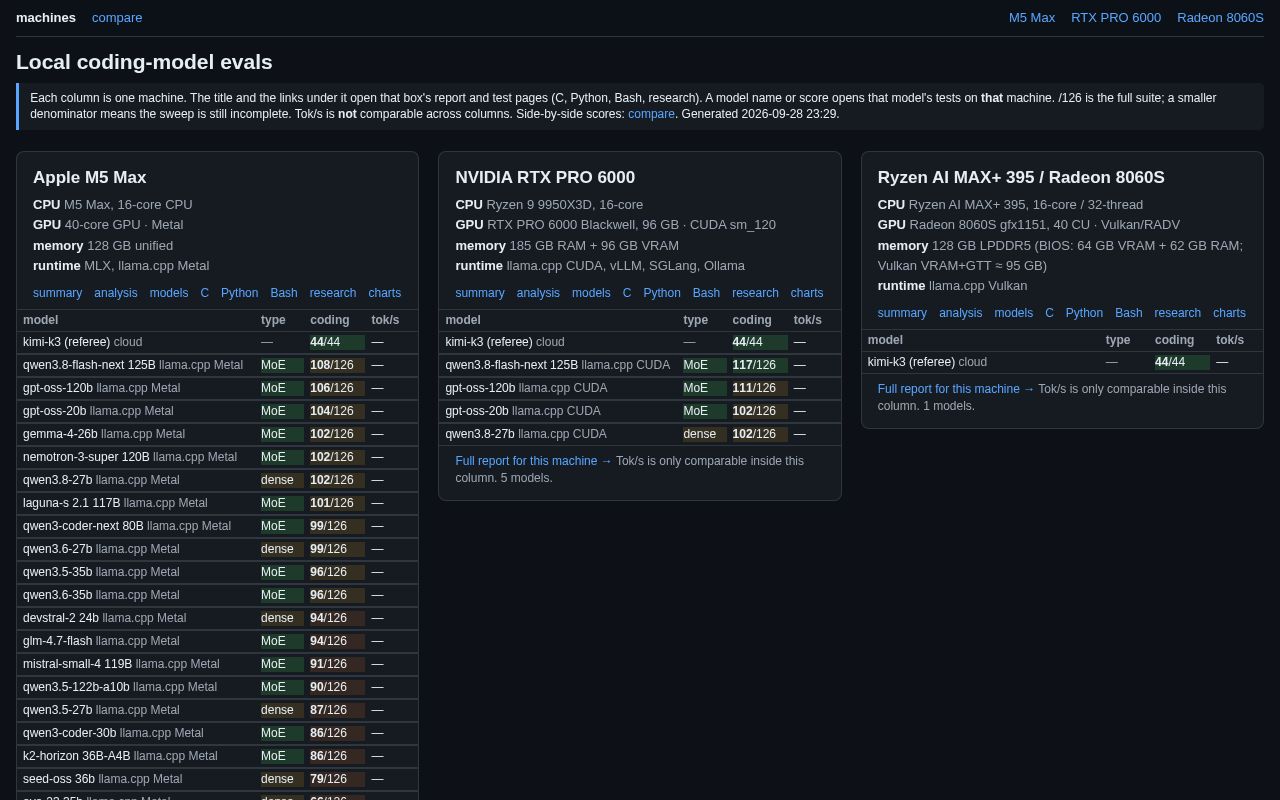Open analysis for the Ryzen AI MAX+ machine
The width and height of the screenshot is (1280, 800).
pos(961,313)
